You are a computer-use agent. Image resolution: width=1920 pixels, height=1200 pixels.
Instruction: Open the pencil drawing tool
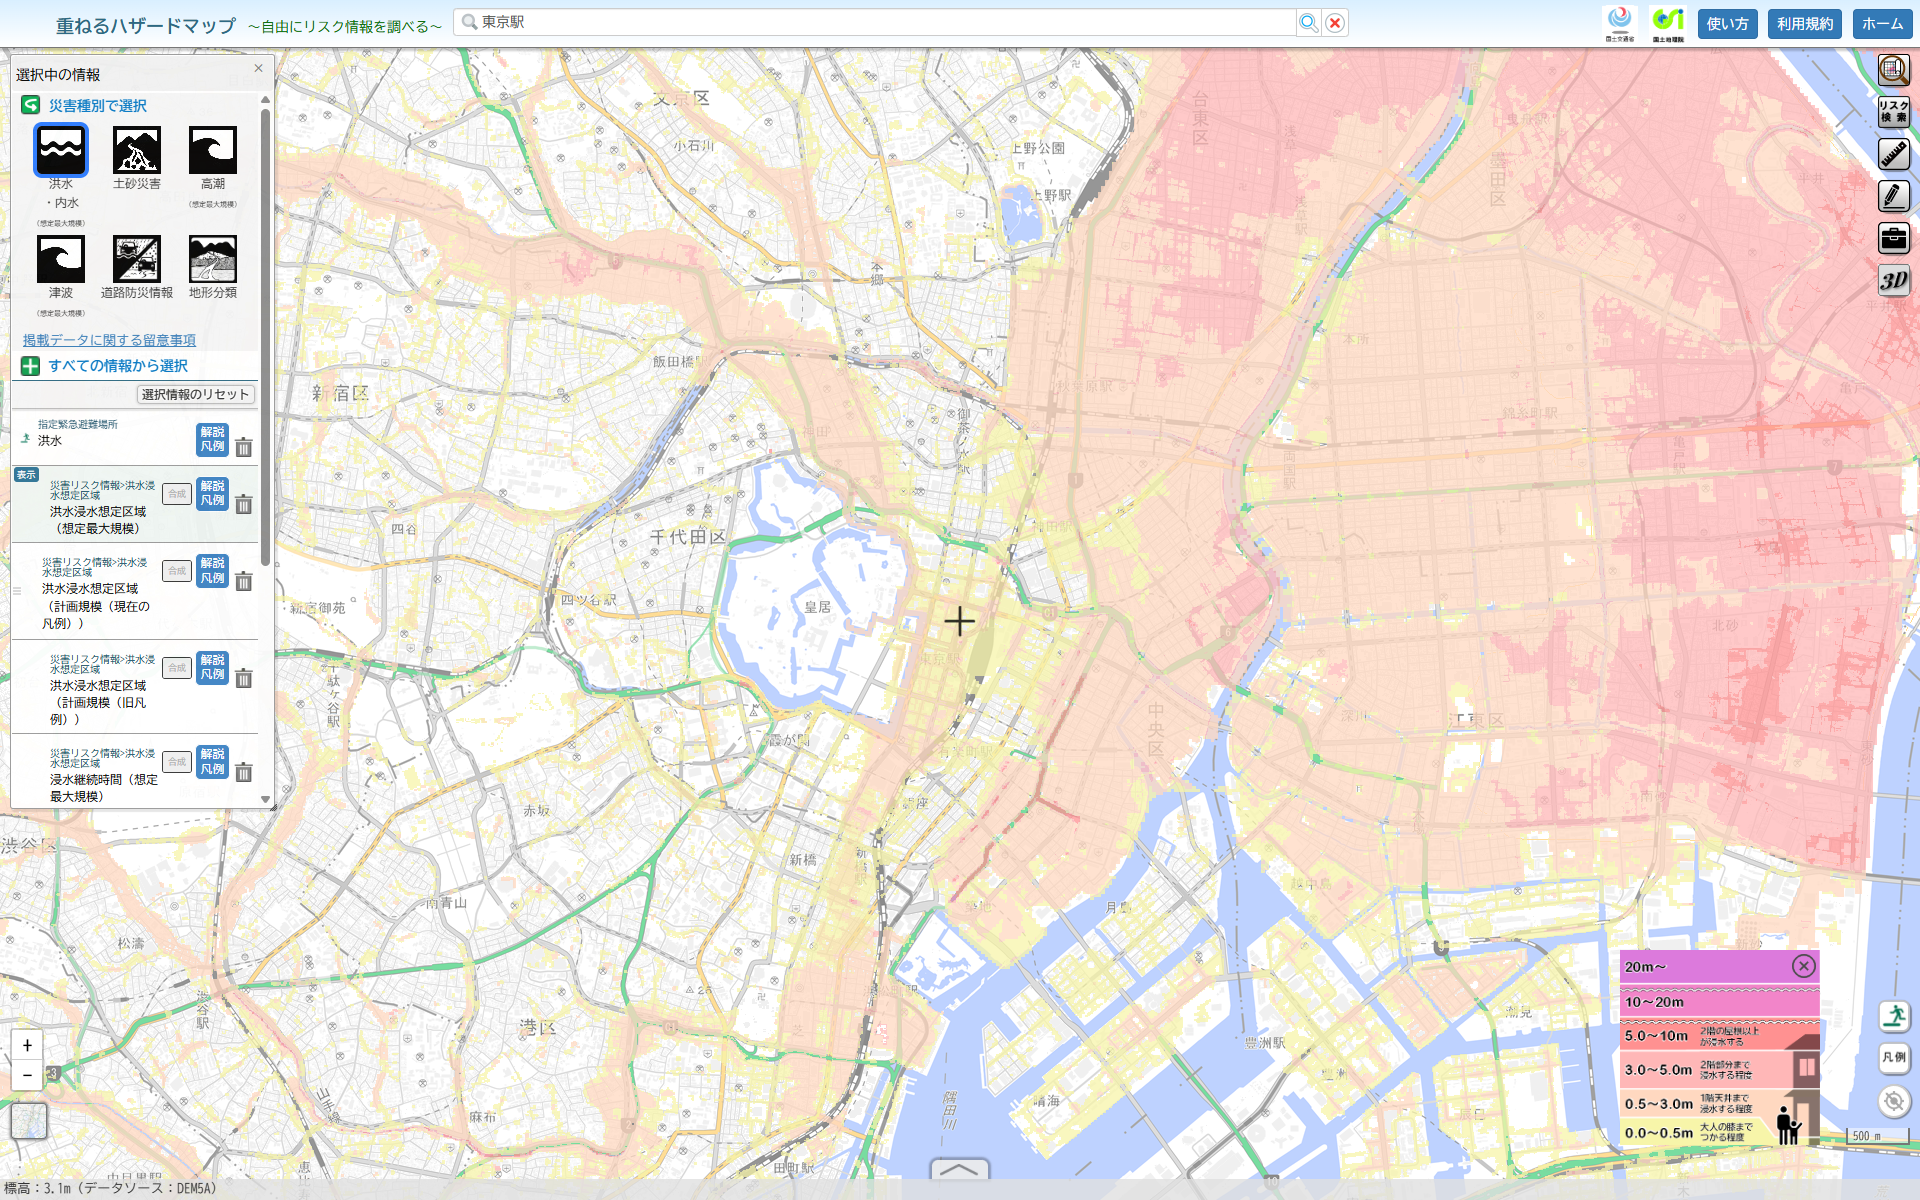click(1893, 196)
